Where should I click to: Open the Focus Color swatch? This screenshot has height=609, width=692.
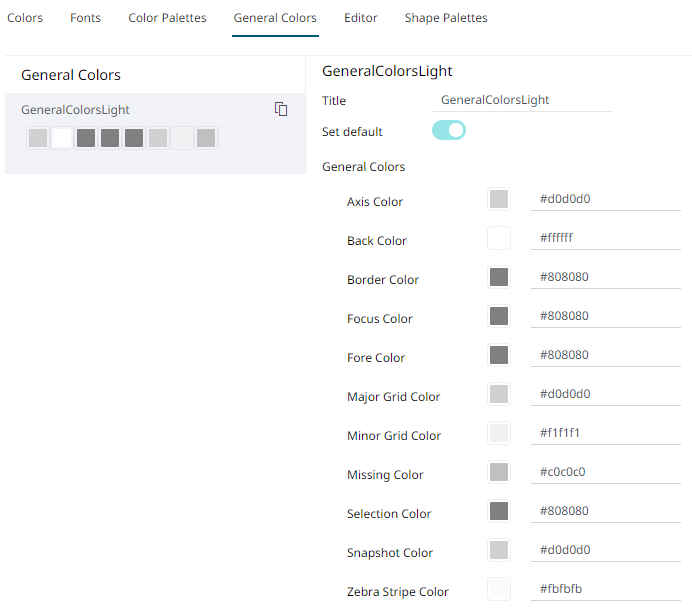click(499, 316)
